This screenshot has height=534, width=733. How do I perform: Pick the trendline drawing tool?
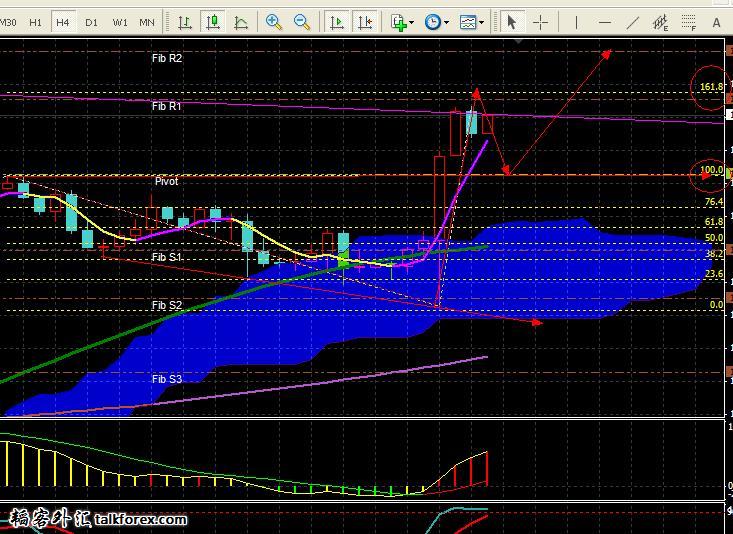[x=631, y=21]
